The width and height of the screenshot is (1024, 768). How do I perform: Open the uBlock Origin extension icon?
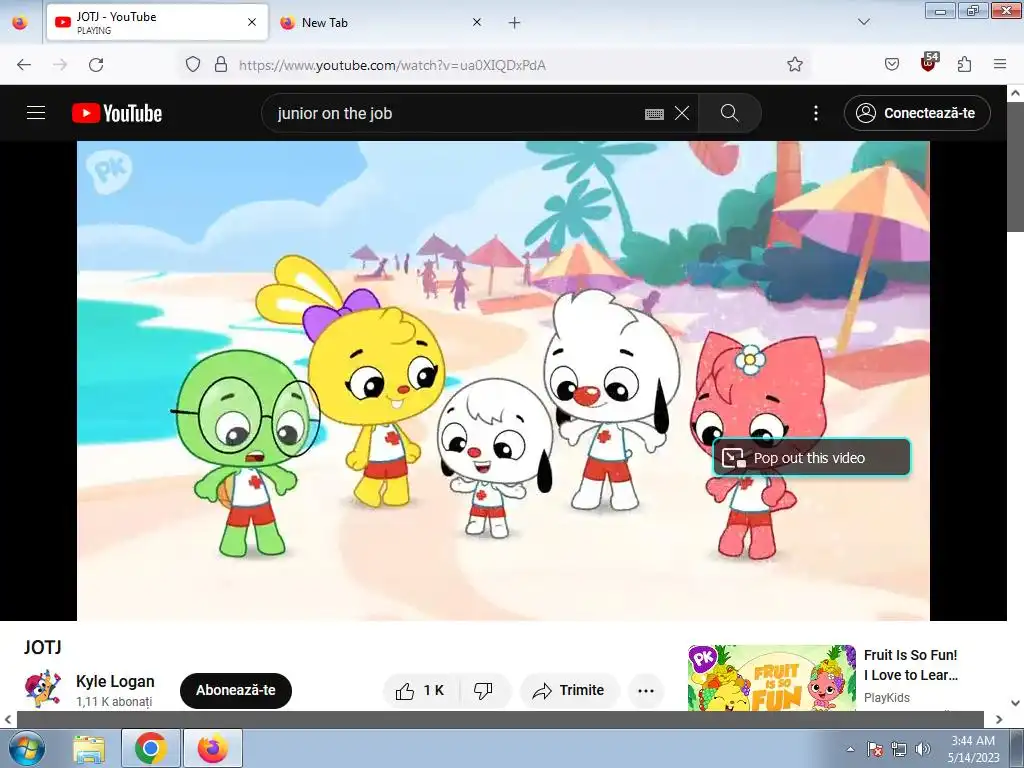pyautogui.click(x=929, y=63)
